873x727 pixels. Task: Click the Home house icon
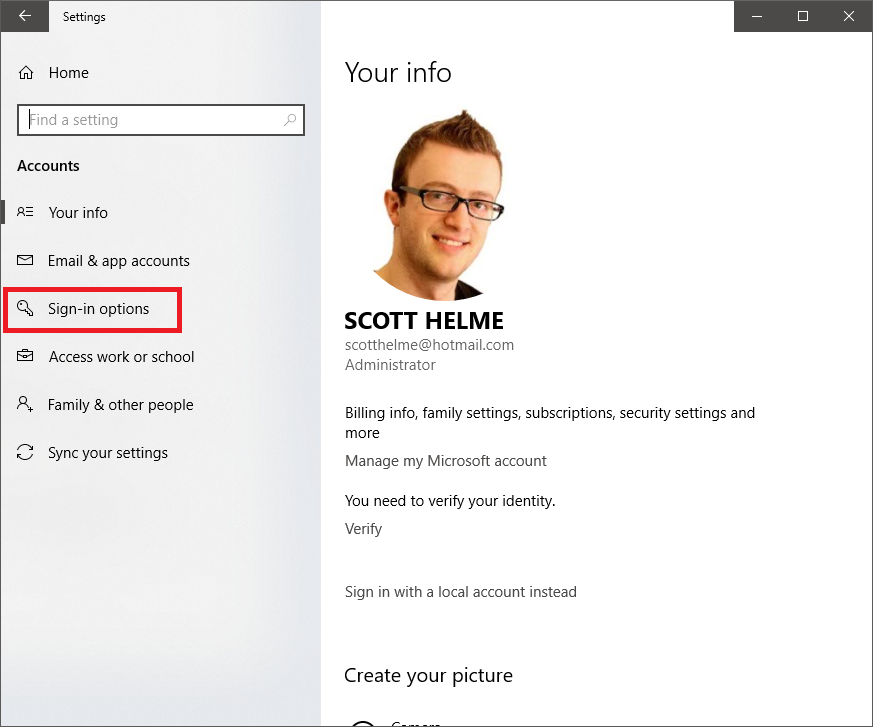click(x=26, y=73)
